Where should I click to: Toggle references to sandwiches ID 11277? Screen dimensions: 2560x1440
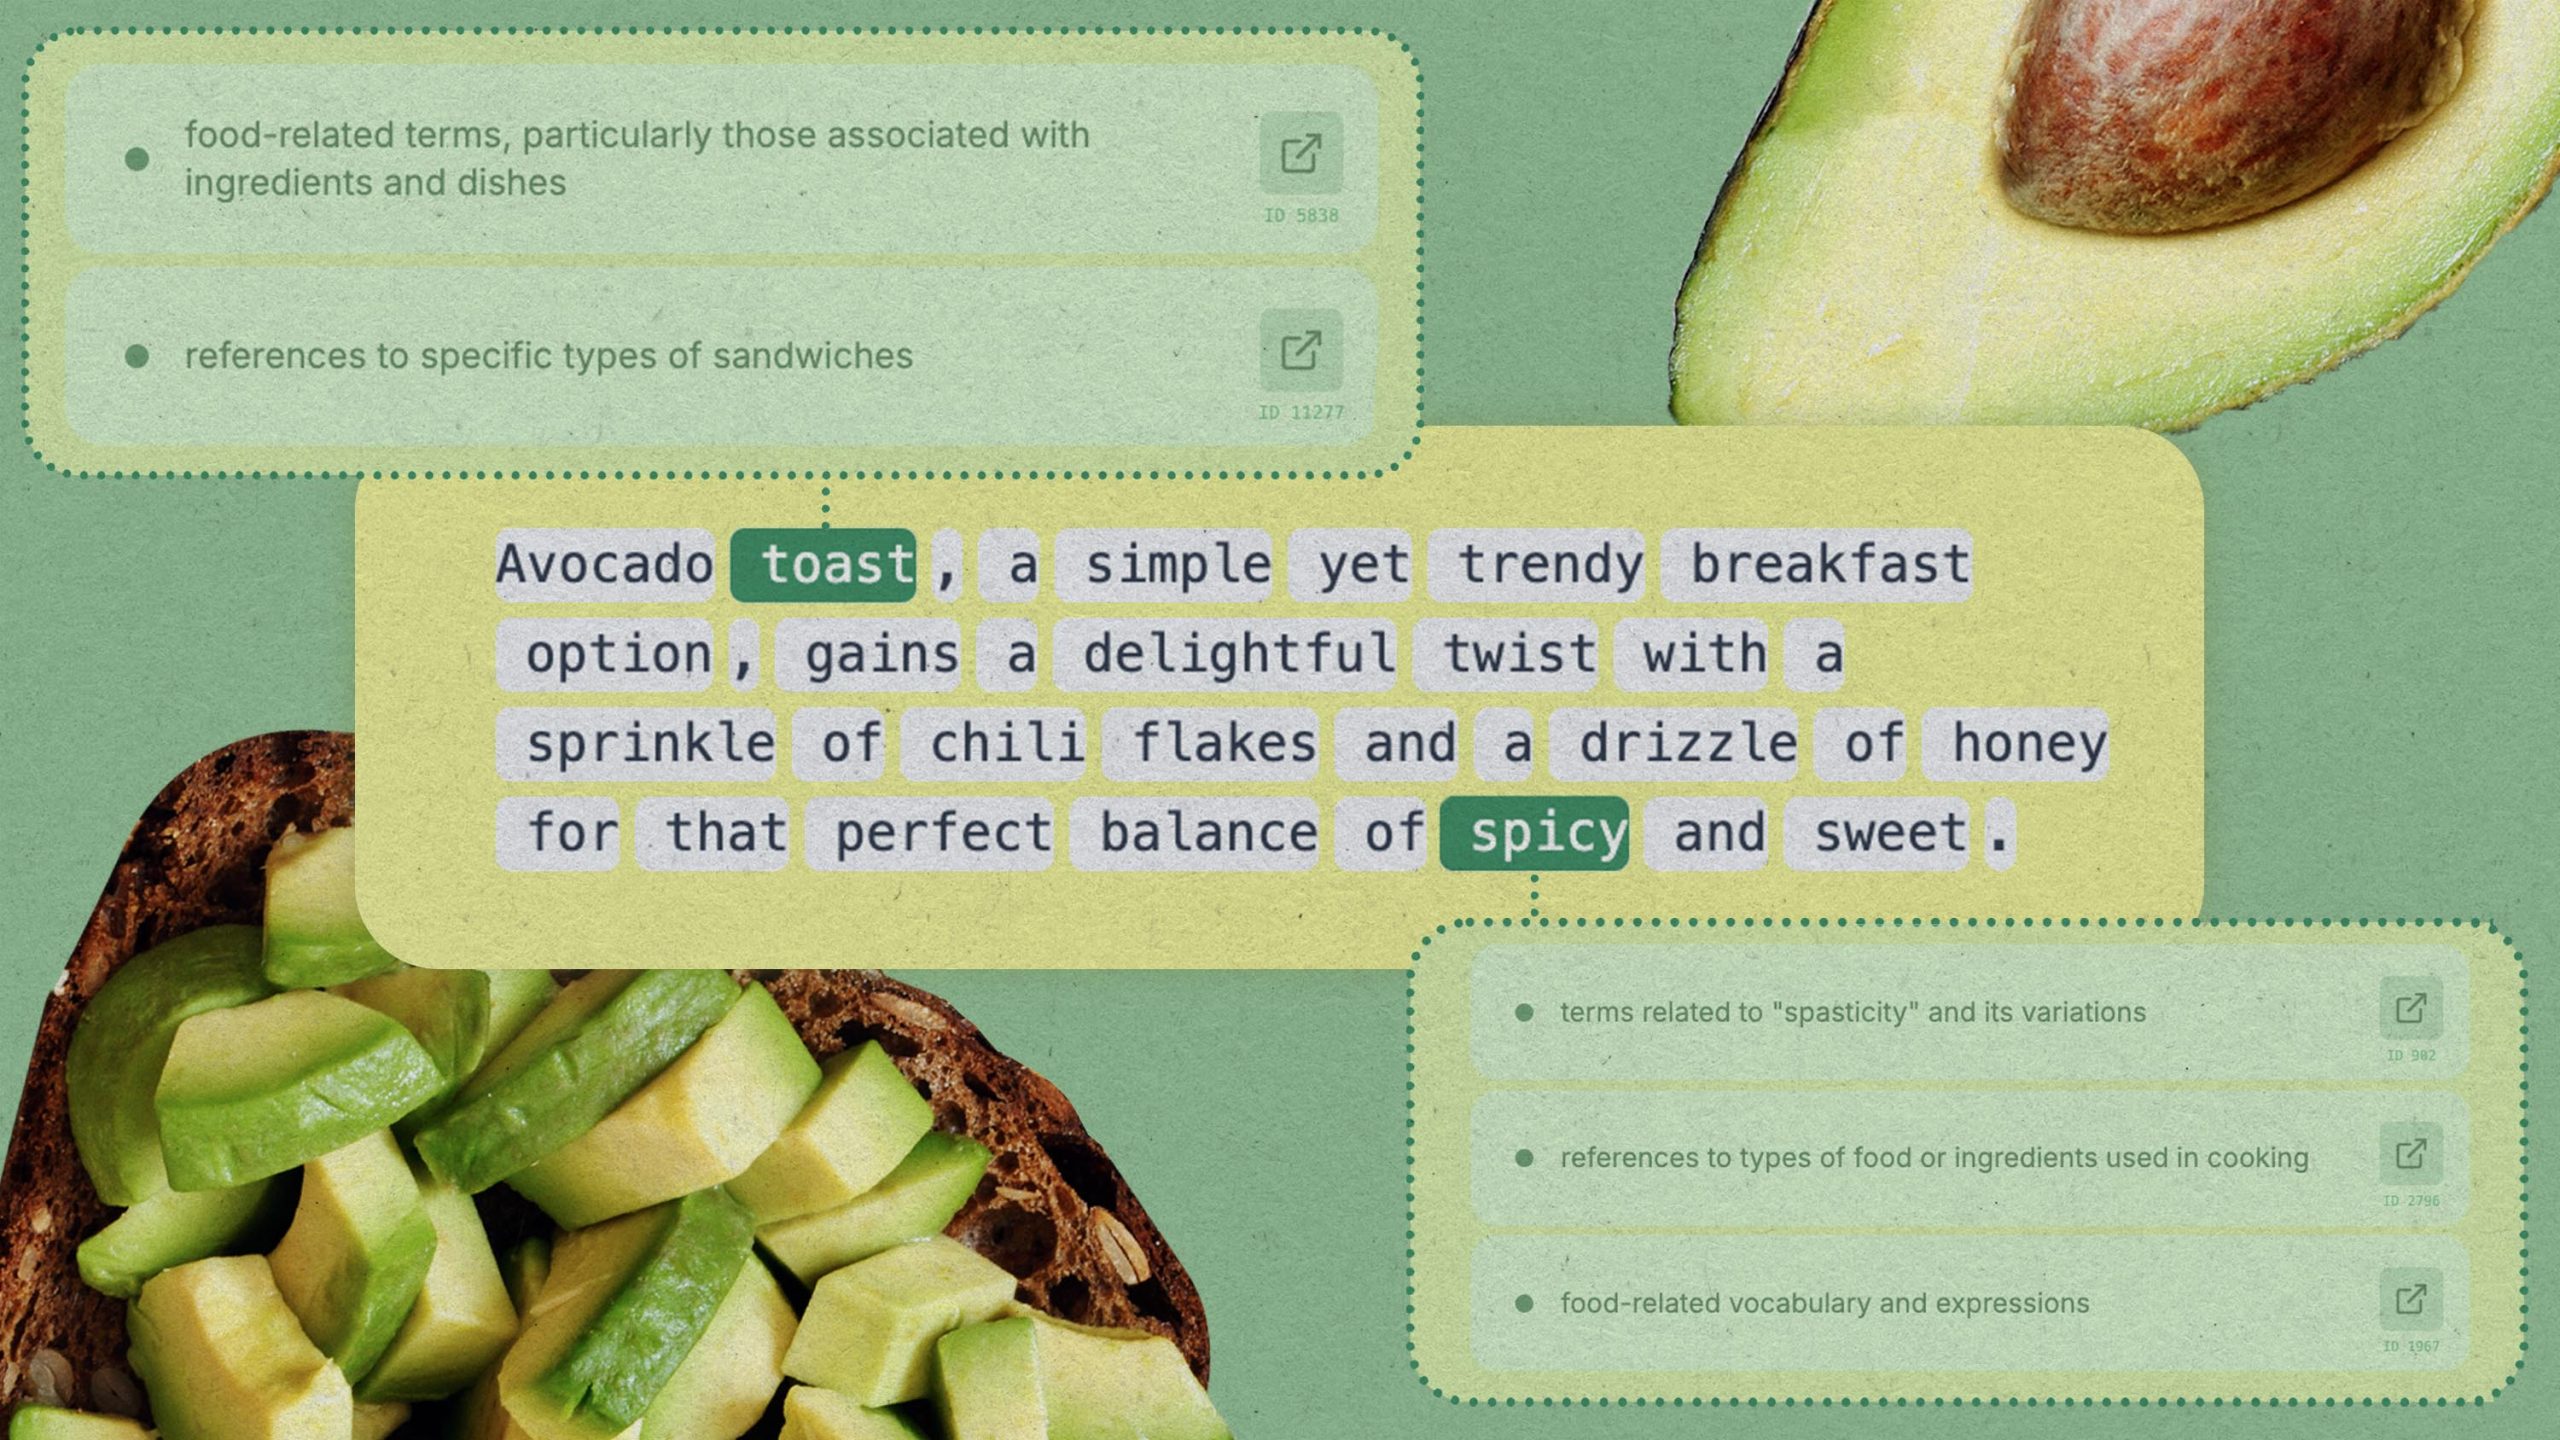137,353
